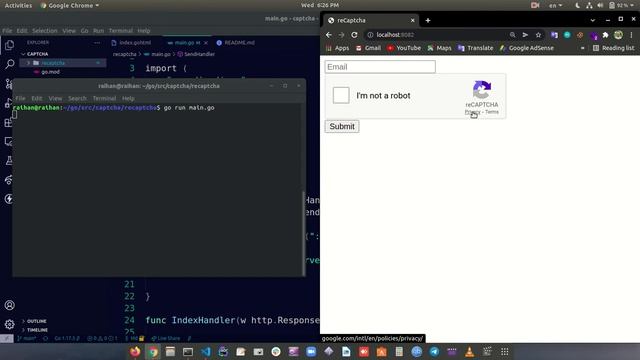640x360 pixels.
Task: Open the Search menu in terminal window
Action: coord(77,98)
